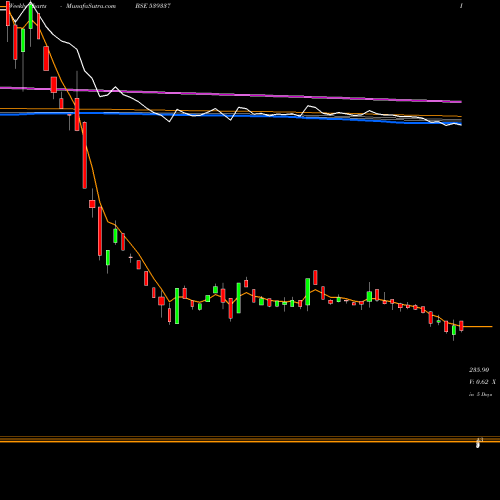Click the 'V: 0.62 X' volume text

click(x=482, y=382)
